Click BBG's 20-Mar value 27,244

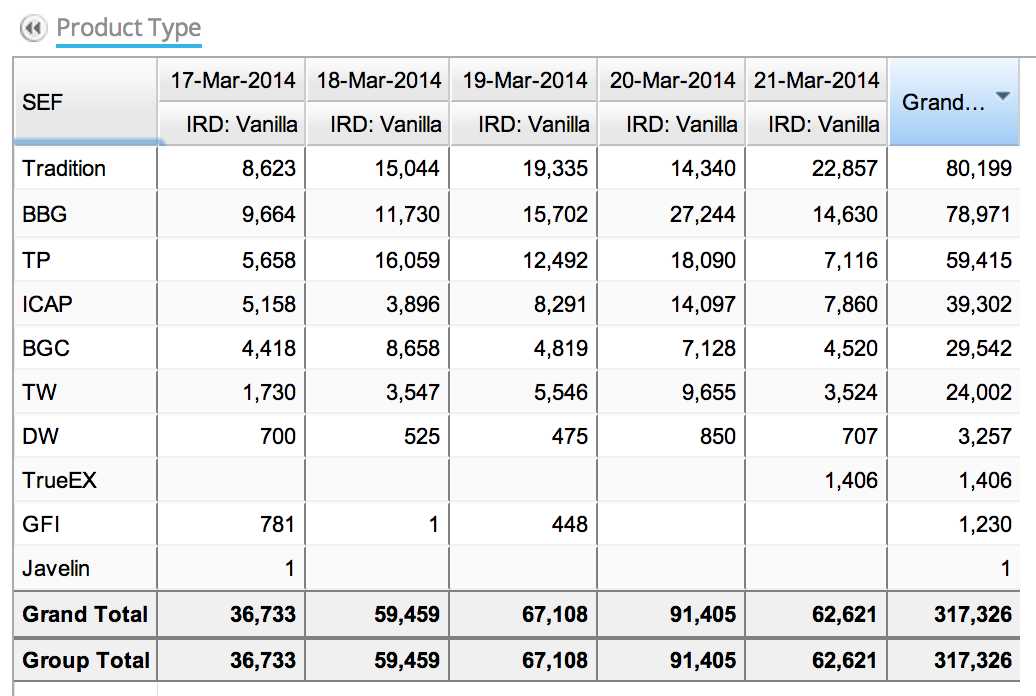pos(702,214)
